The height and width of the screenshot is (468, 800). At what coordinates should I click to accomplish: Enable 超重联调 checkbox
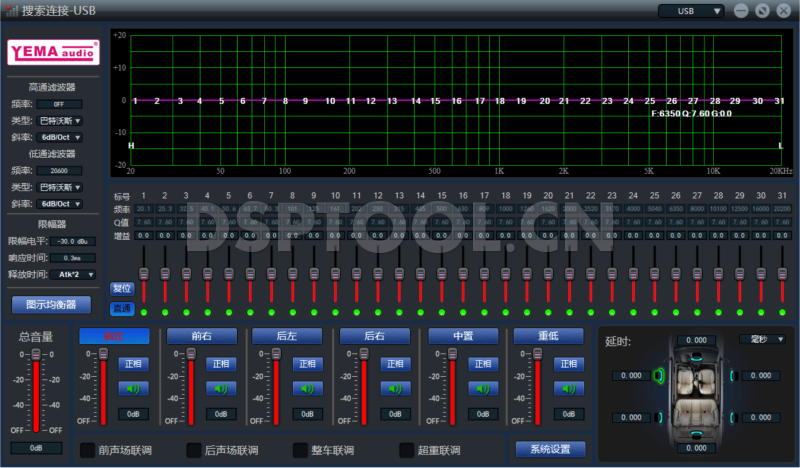pyautogui.click(x=407, y=450)
